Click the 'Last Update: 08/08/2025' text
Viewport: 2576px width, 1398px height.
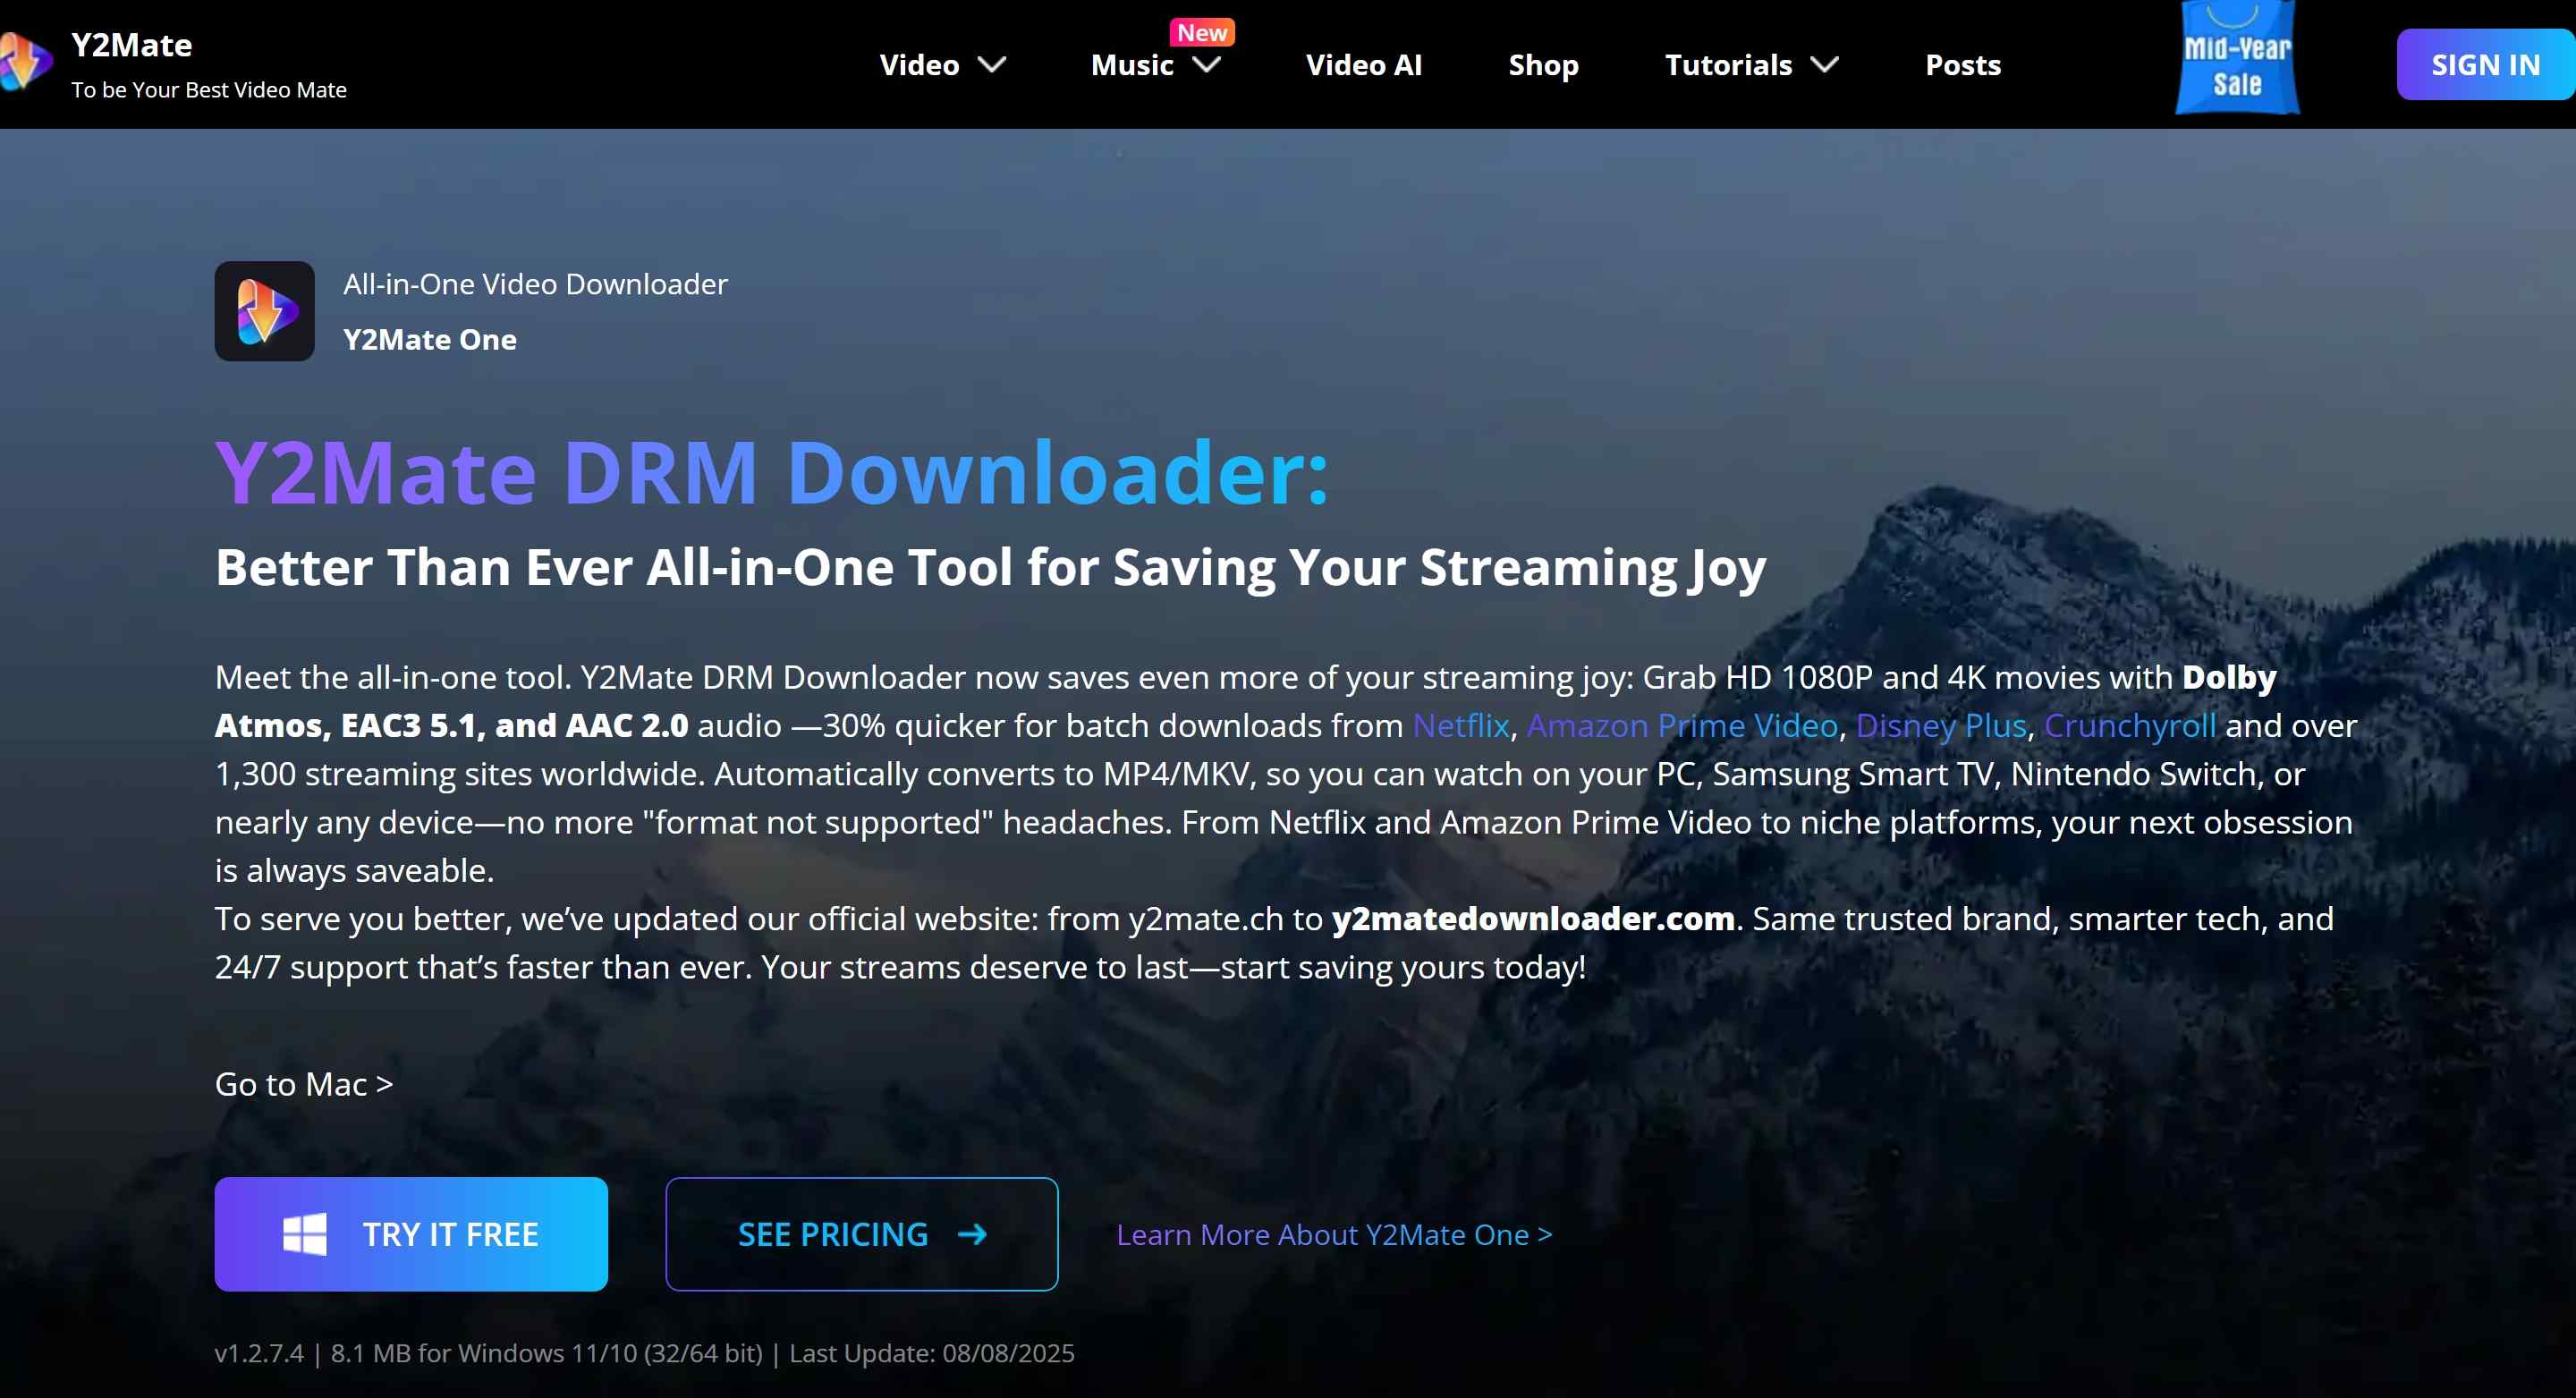[932, 1353]
